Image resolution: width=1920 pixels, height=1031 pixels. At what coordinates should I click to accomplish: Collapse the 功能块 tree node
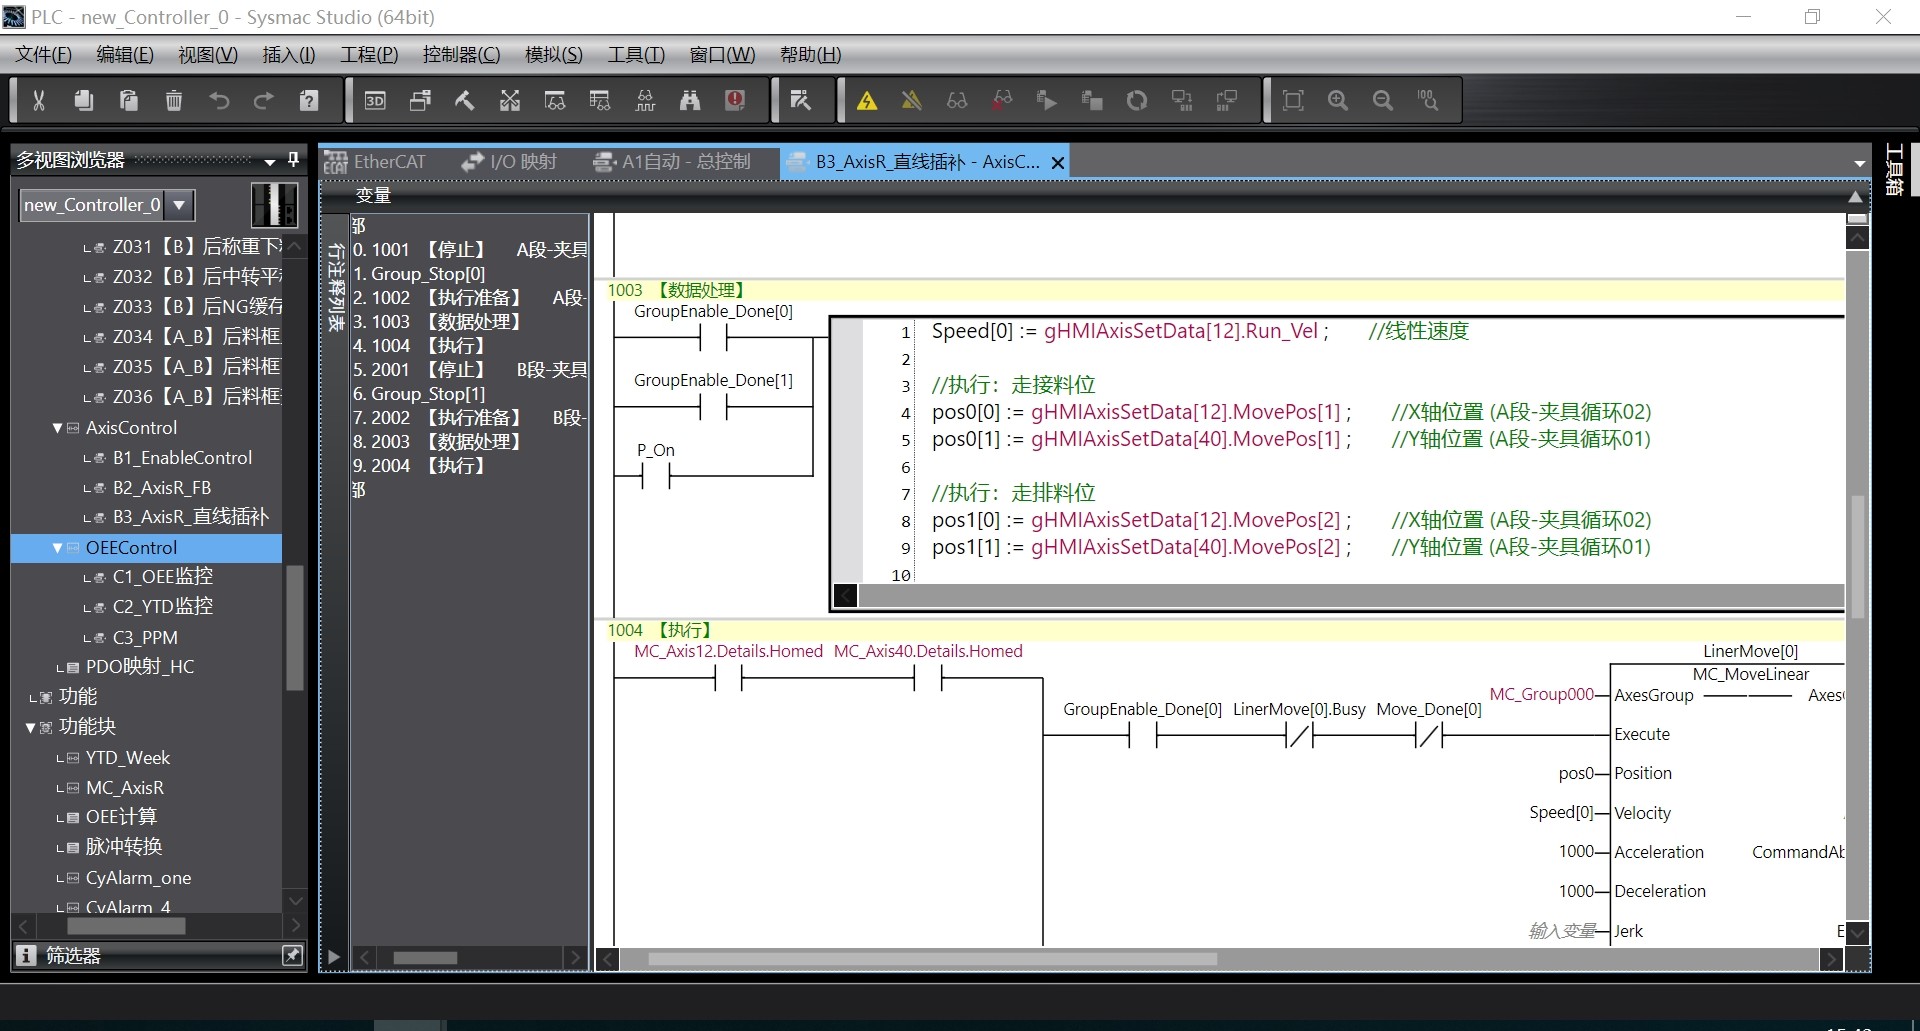coord(31,727)
